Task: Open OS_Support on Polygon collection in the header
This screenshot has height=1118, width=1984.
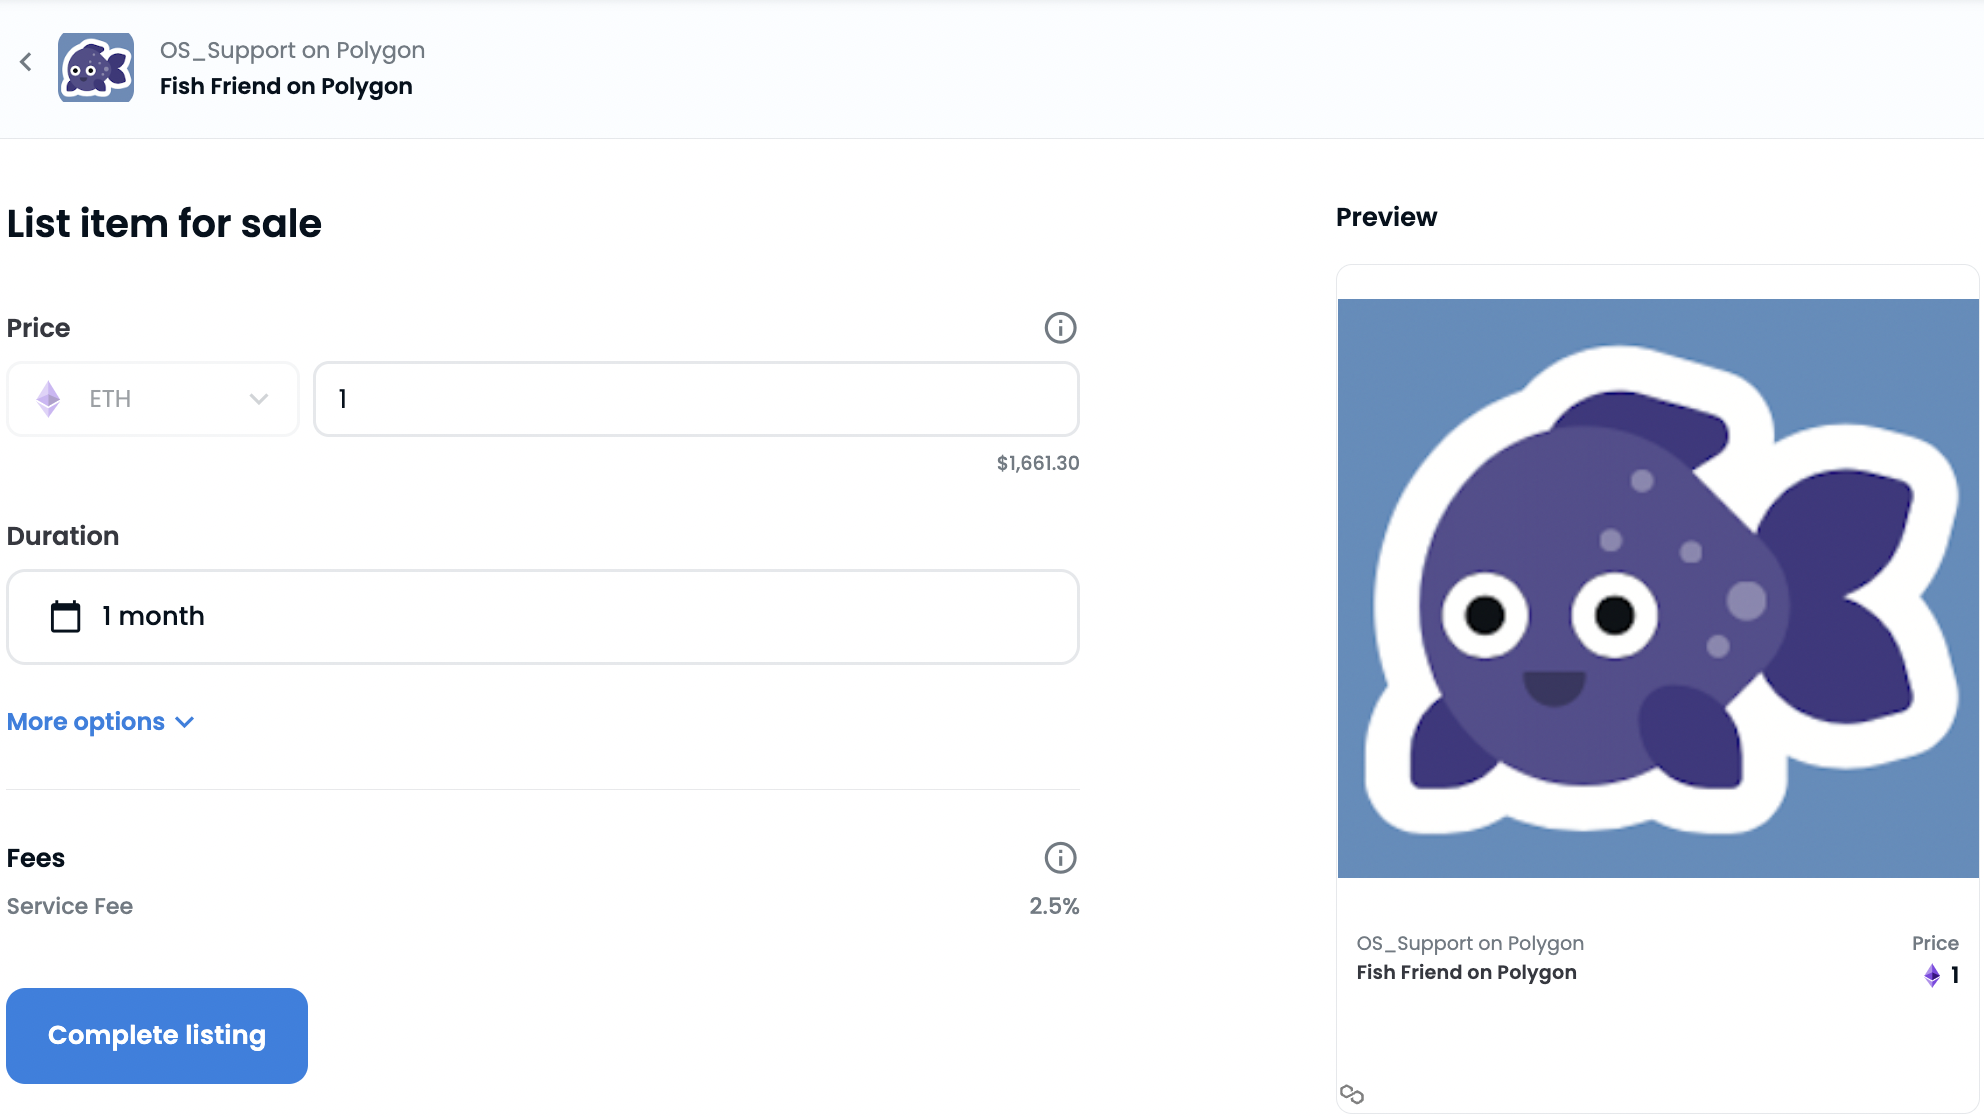Action: (292, 50)
